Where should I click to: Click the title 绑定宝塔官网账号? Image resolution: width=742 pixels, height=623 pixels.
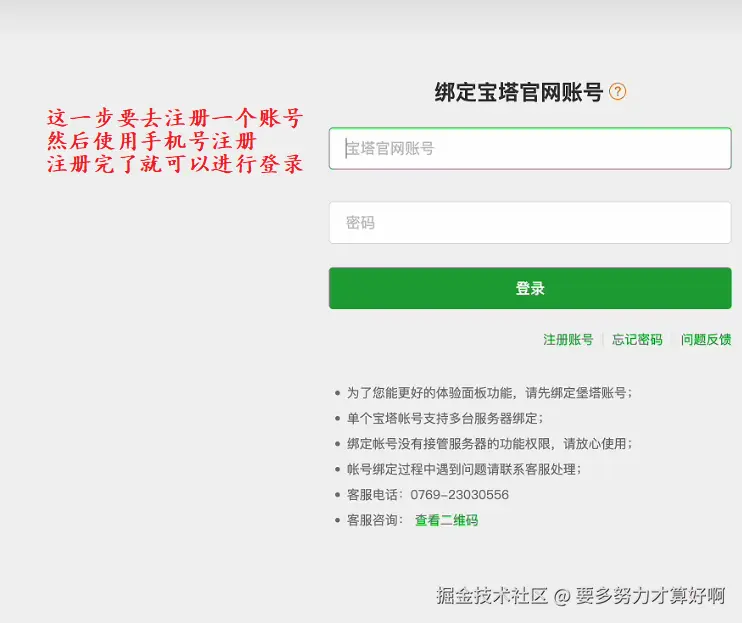pos(519,92)
